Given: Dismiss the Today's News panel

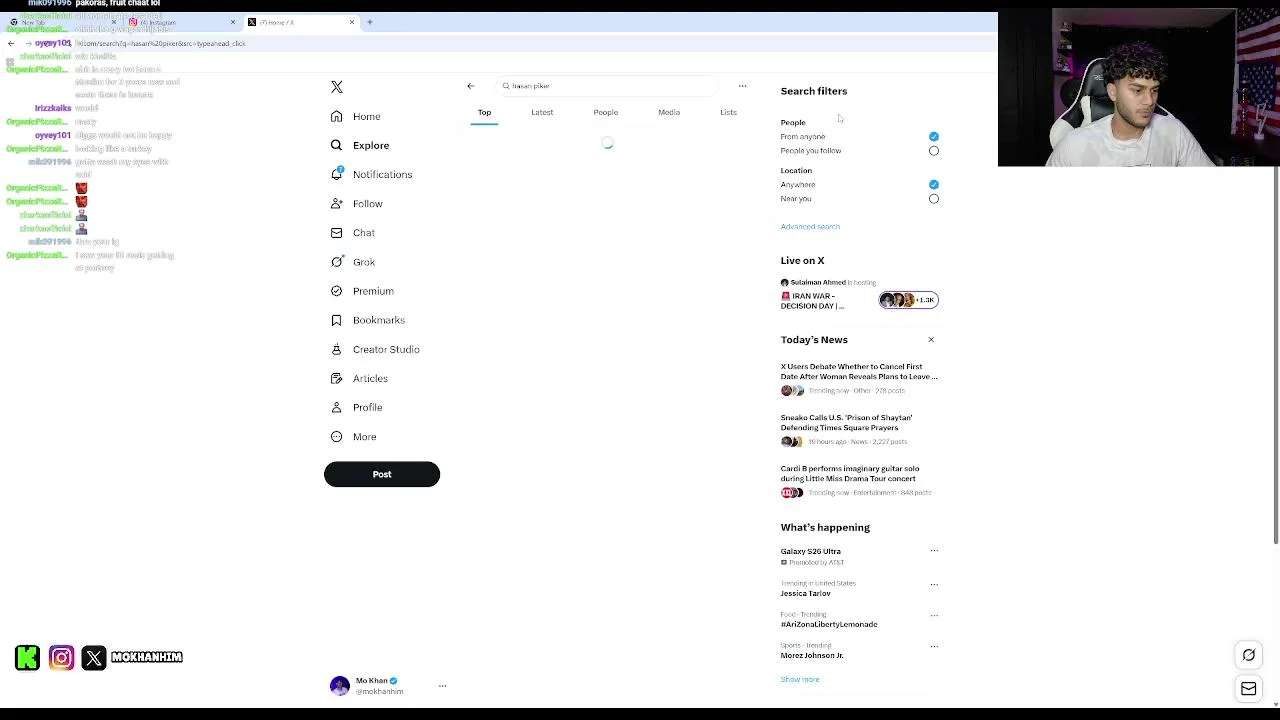Looking at the screenshot, I should (931, 340).
